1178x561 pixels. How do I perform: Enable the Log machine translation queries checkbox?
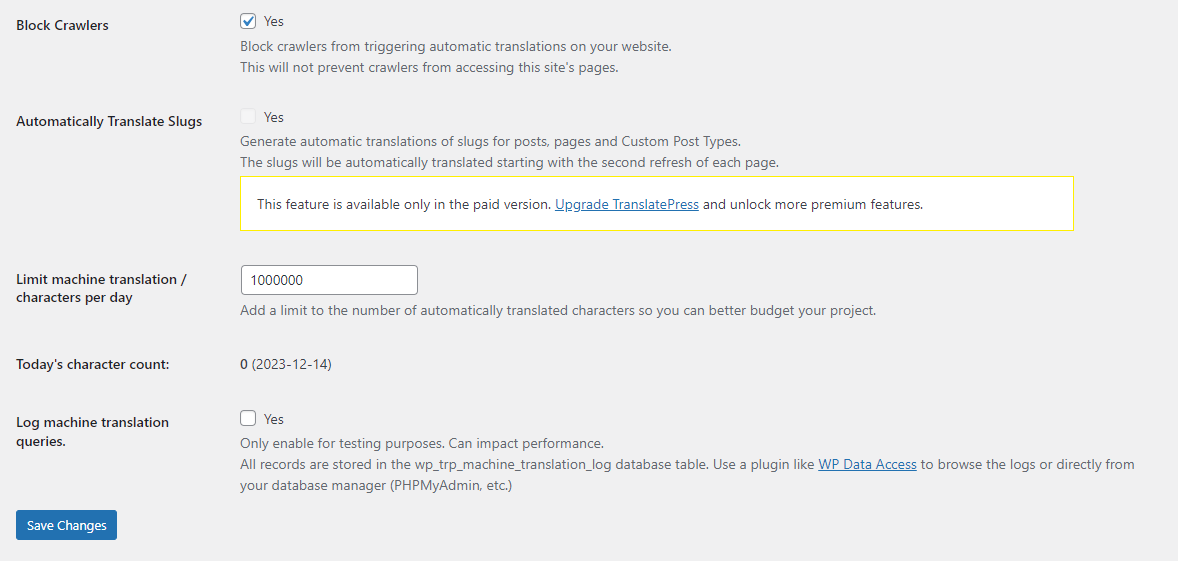(x=248, y=419)
